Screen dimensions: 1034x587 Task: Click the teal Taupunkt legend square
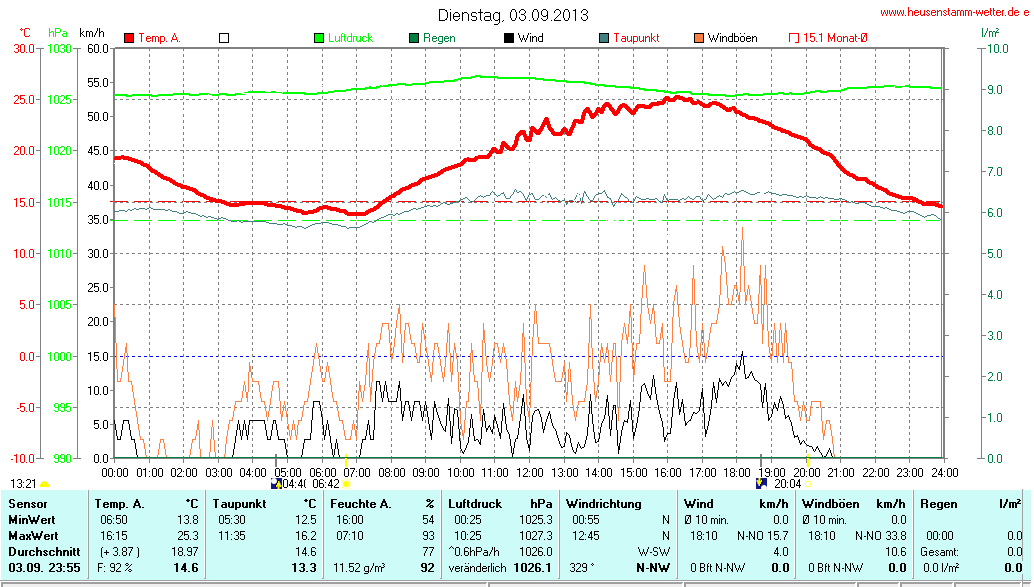pos(603,38)
